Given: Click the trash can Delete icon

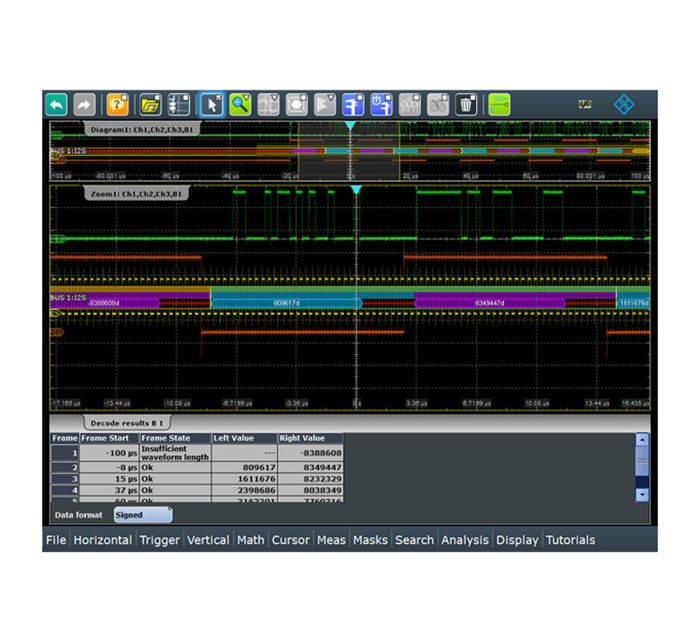Looking at the screenshot, I should tap(466, 105).
